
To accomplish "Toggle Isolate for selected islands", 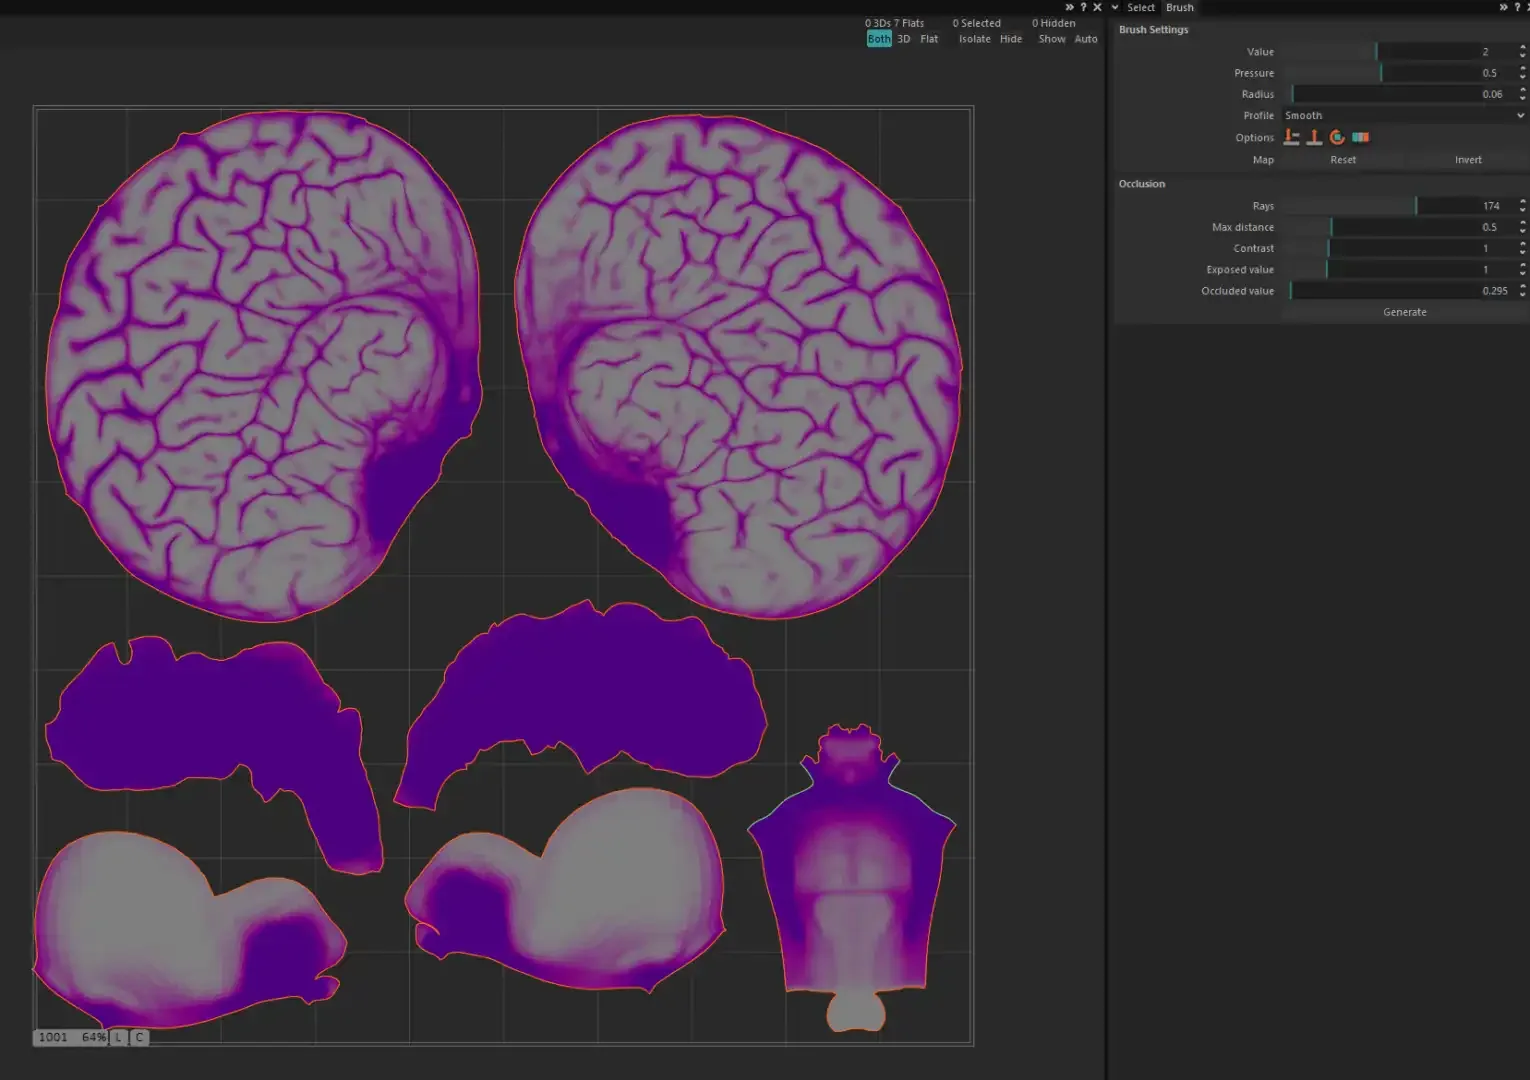I will [x=975, y=39].
